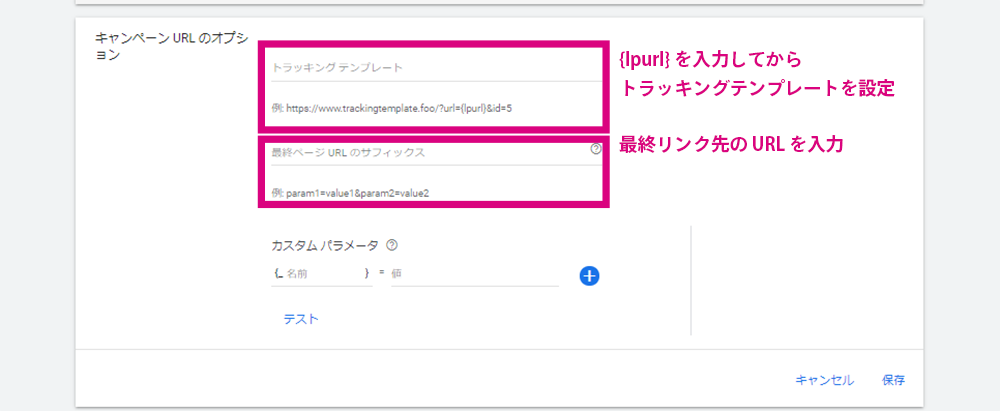Viewport: 1000px width, 411px height.
Task: Click the 保存 button
Action: coord(893,380)
